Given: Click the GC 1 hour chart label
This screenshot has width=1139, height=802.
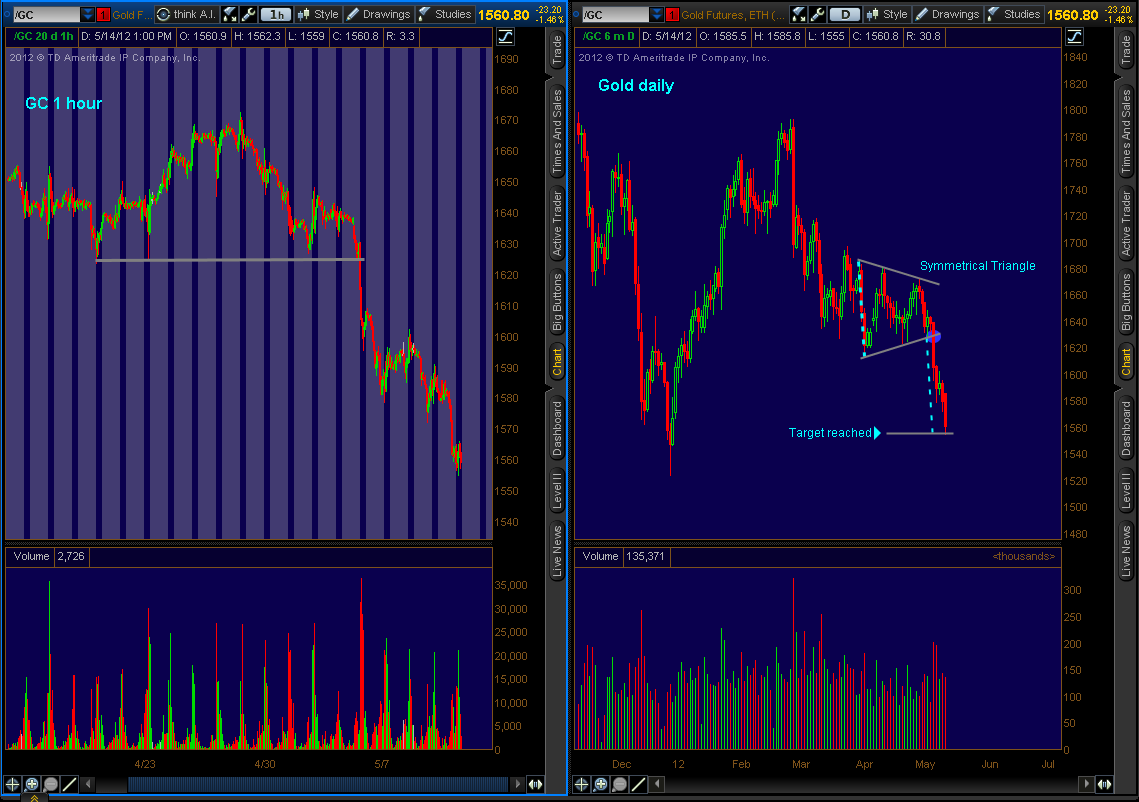Looking at the screenshot, I should click(x=64, y=103).
